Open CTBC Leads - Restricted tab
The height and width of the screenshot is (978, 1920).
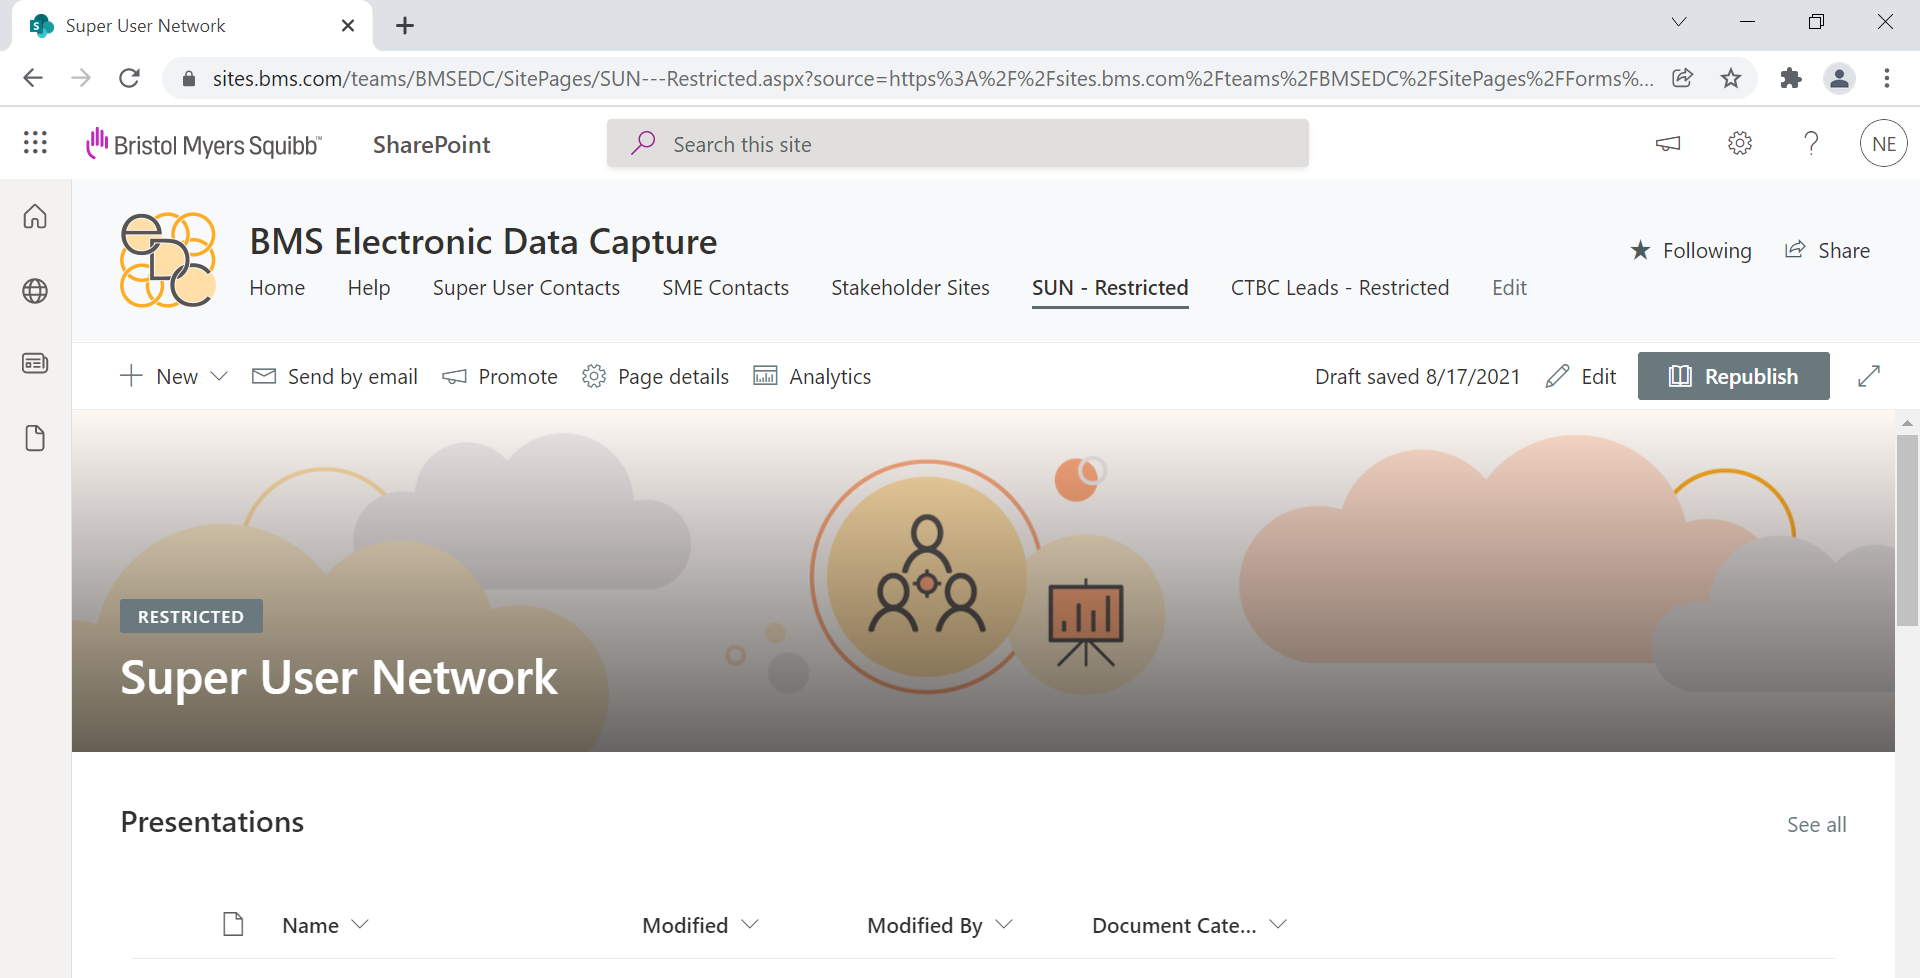tap(1340, 288)
